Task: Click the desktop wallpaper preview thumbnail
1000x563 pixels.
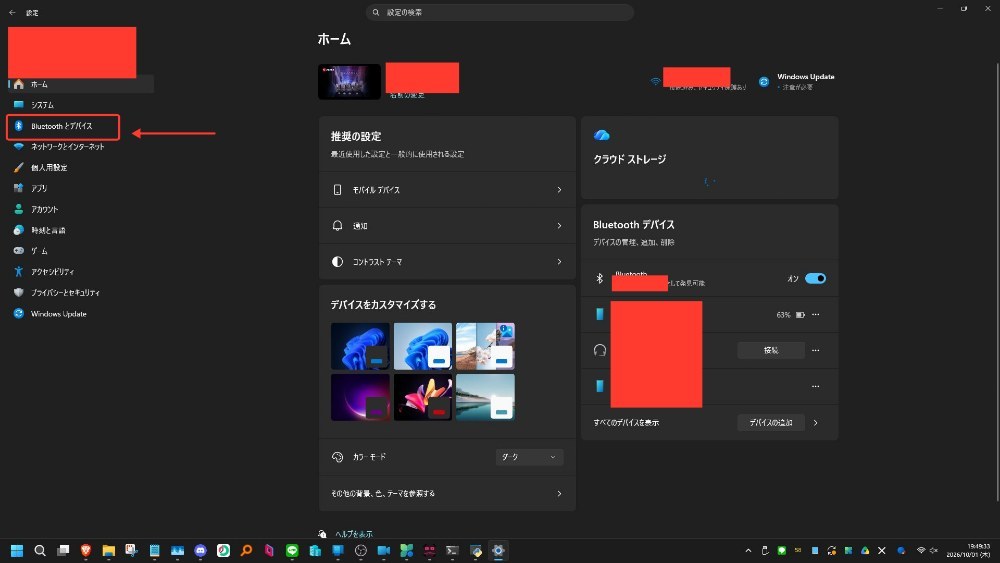Action: pyautogui.click(x=349, y=82)
